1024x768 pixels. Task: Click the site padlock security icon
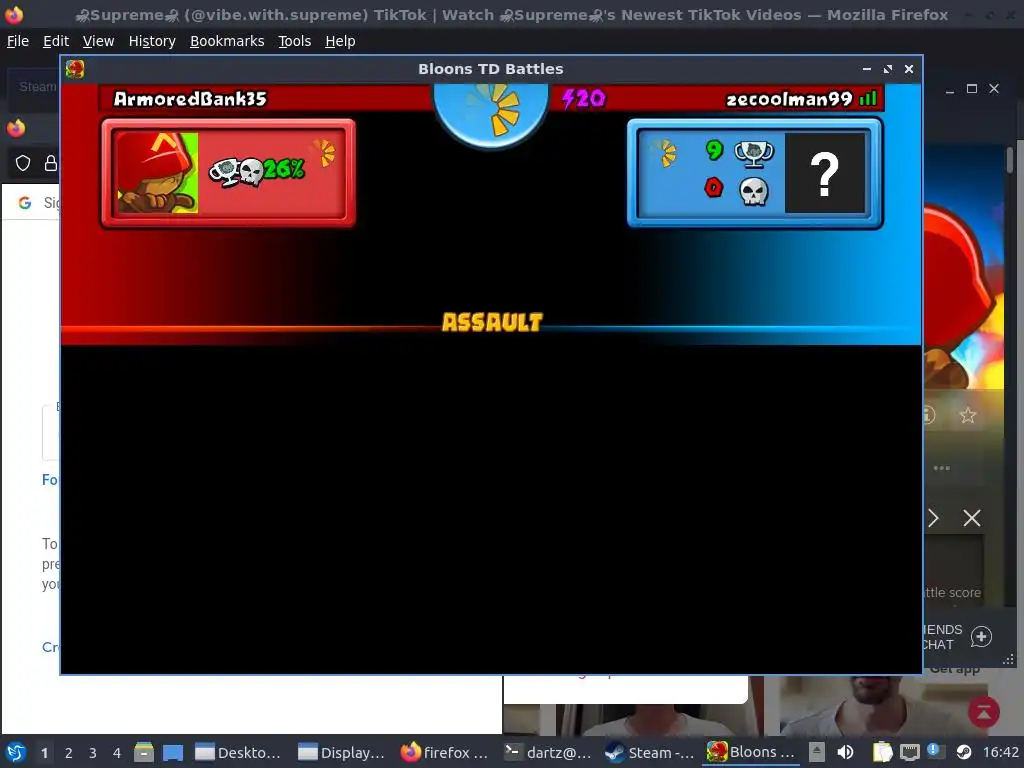coord(50,163)
